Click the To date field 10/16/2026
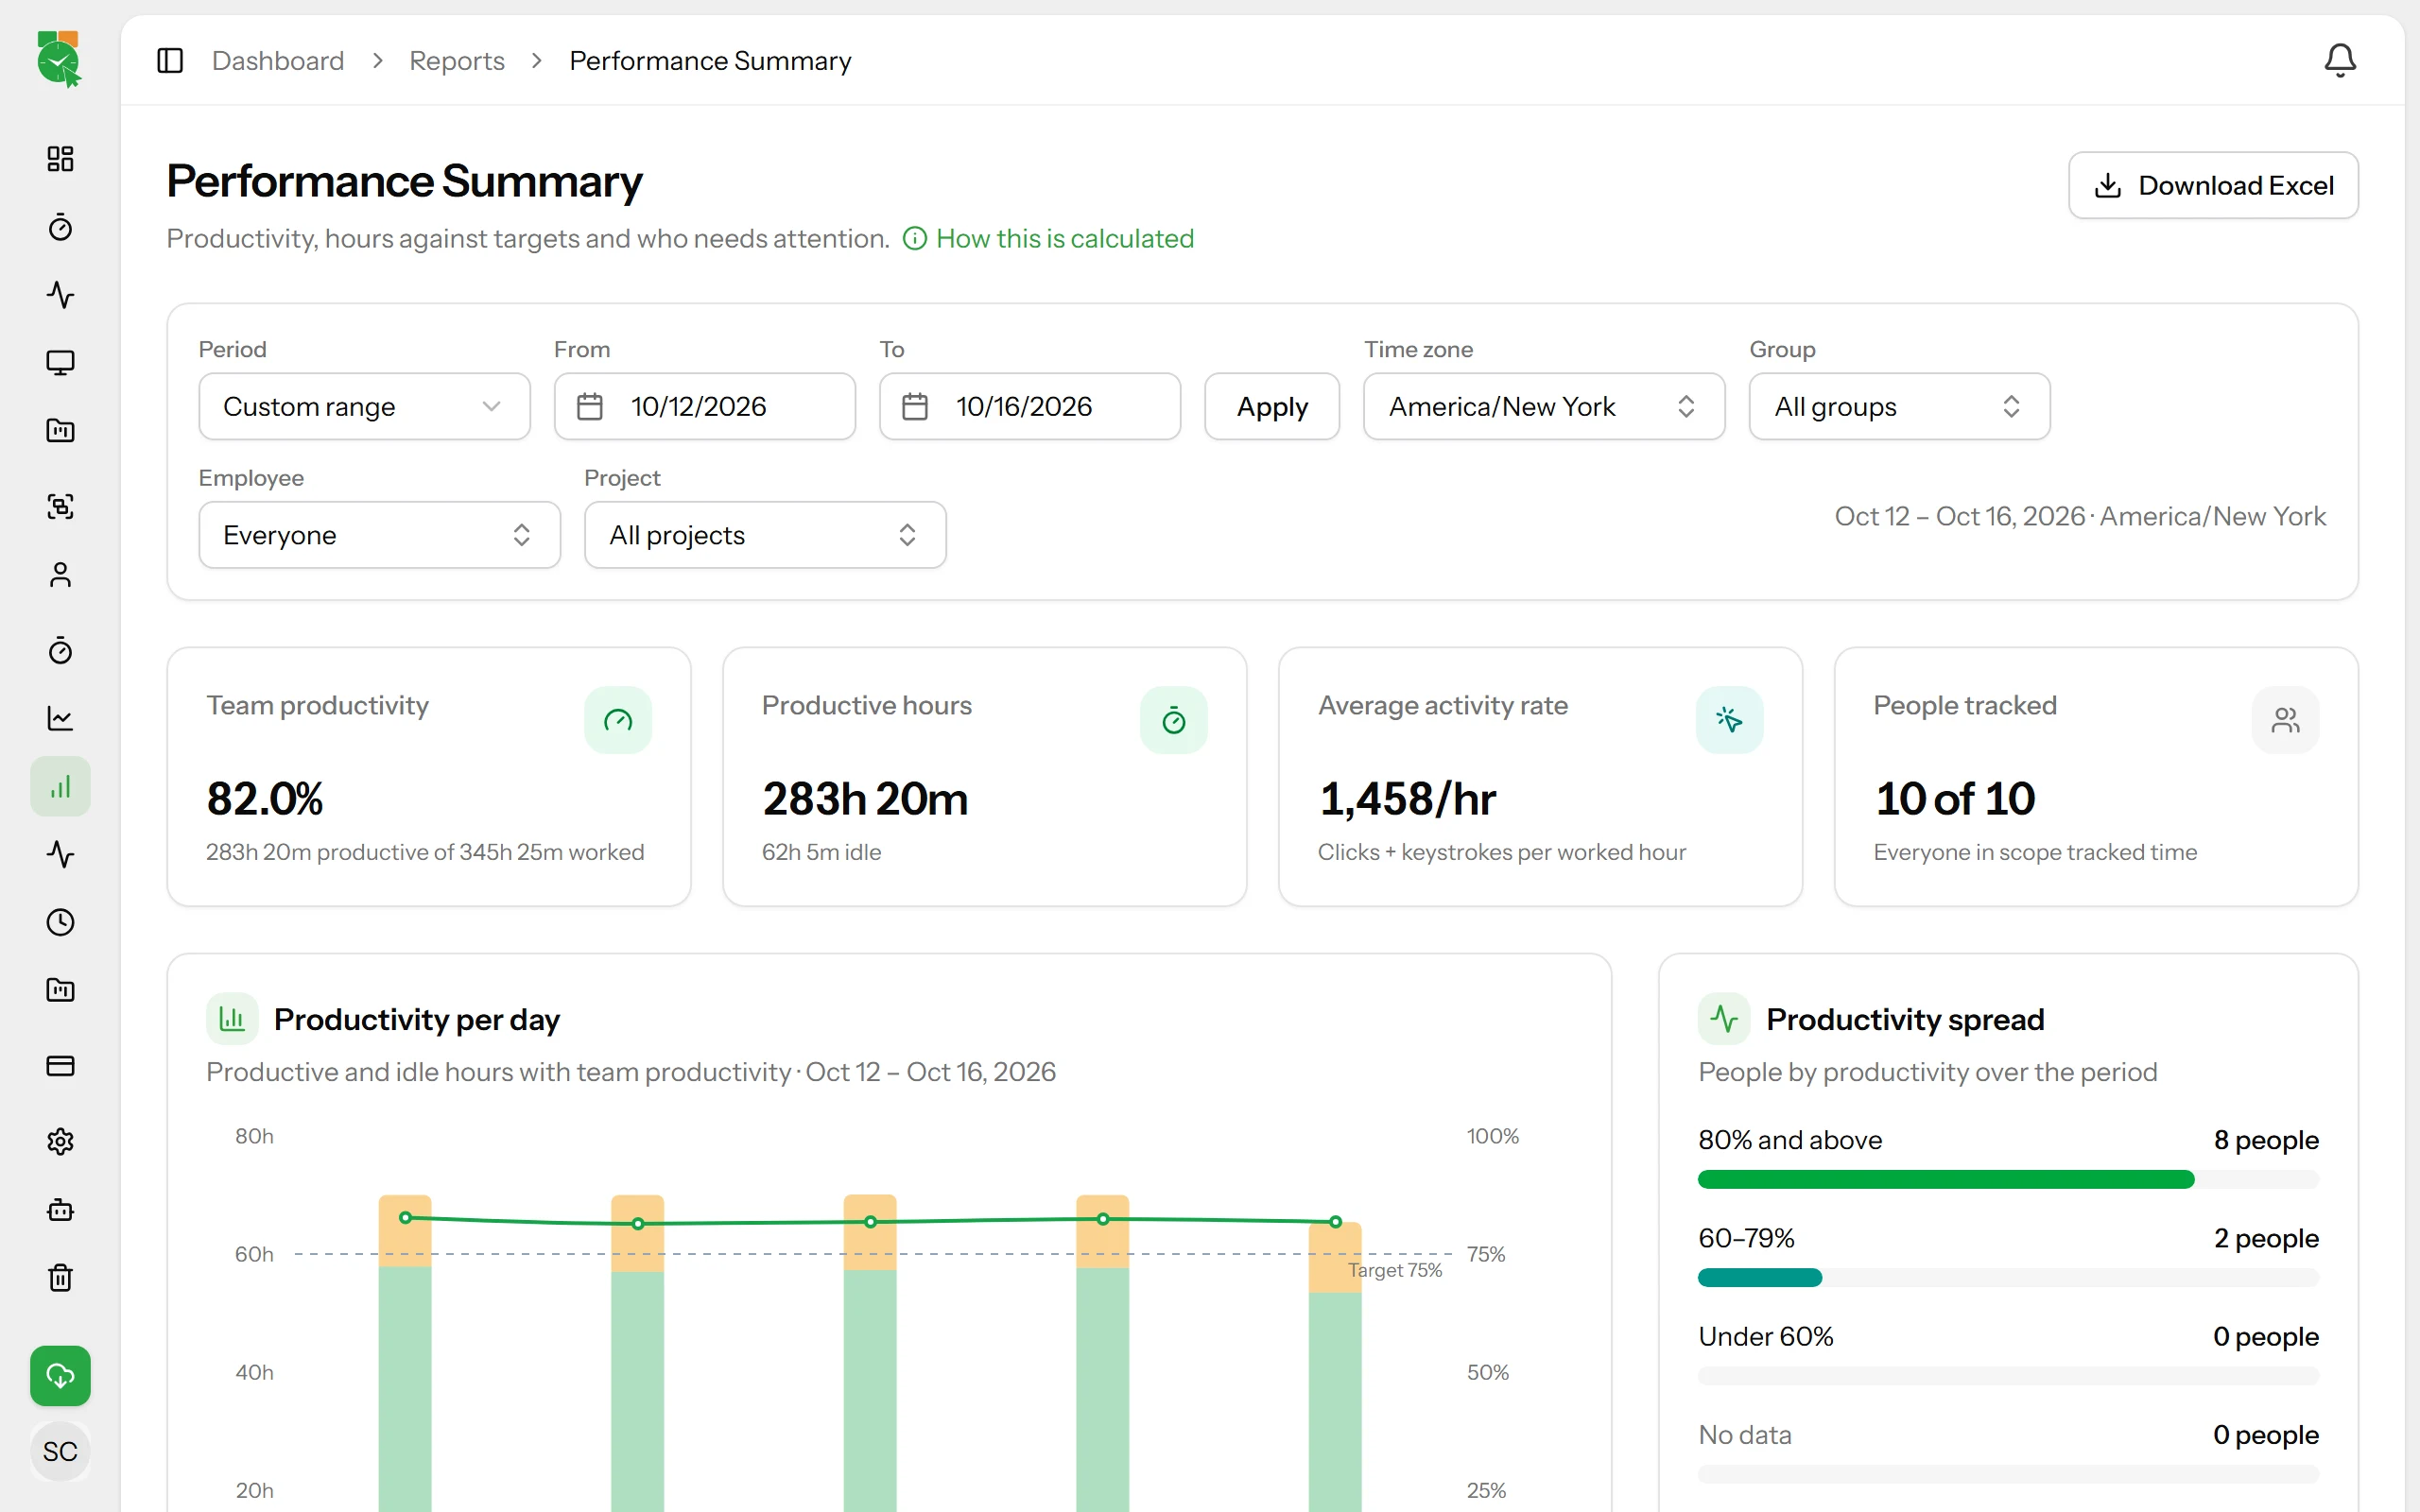The height and width of the screenshot is (1512, 2420). pos(1030,406)
